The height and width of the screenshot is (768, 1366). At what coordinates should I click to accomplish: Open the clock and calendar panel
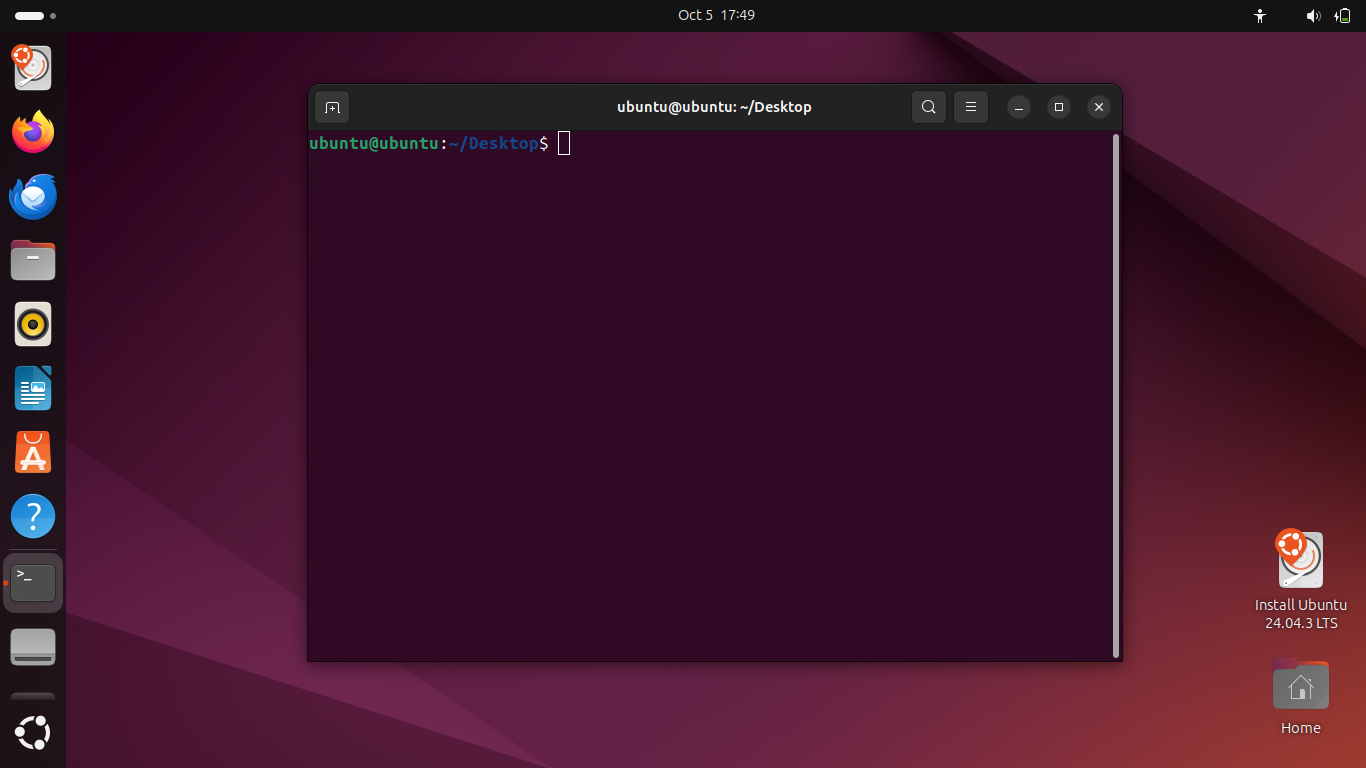716,15
